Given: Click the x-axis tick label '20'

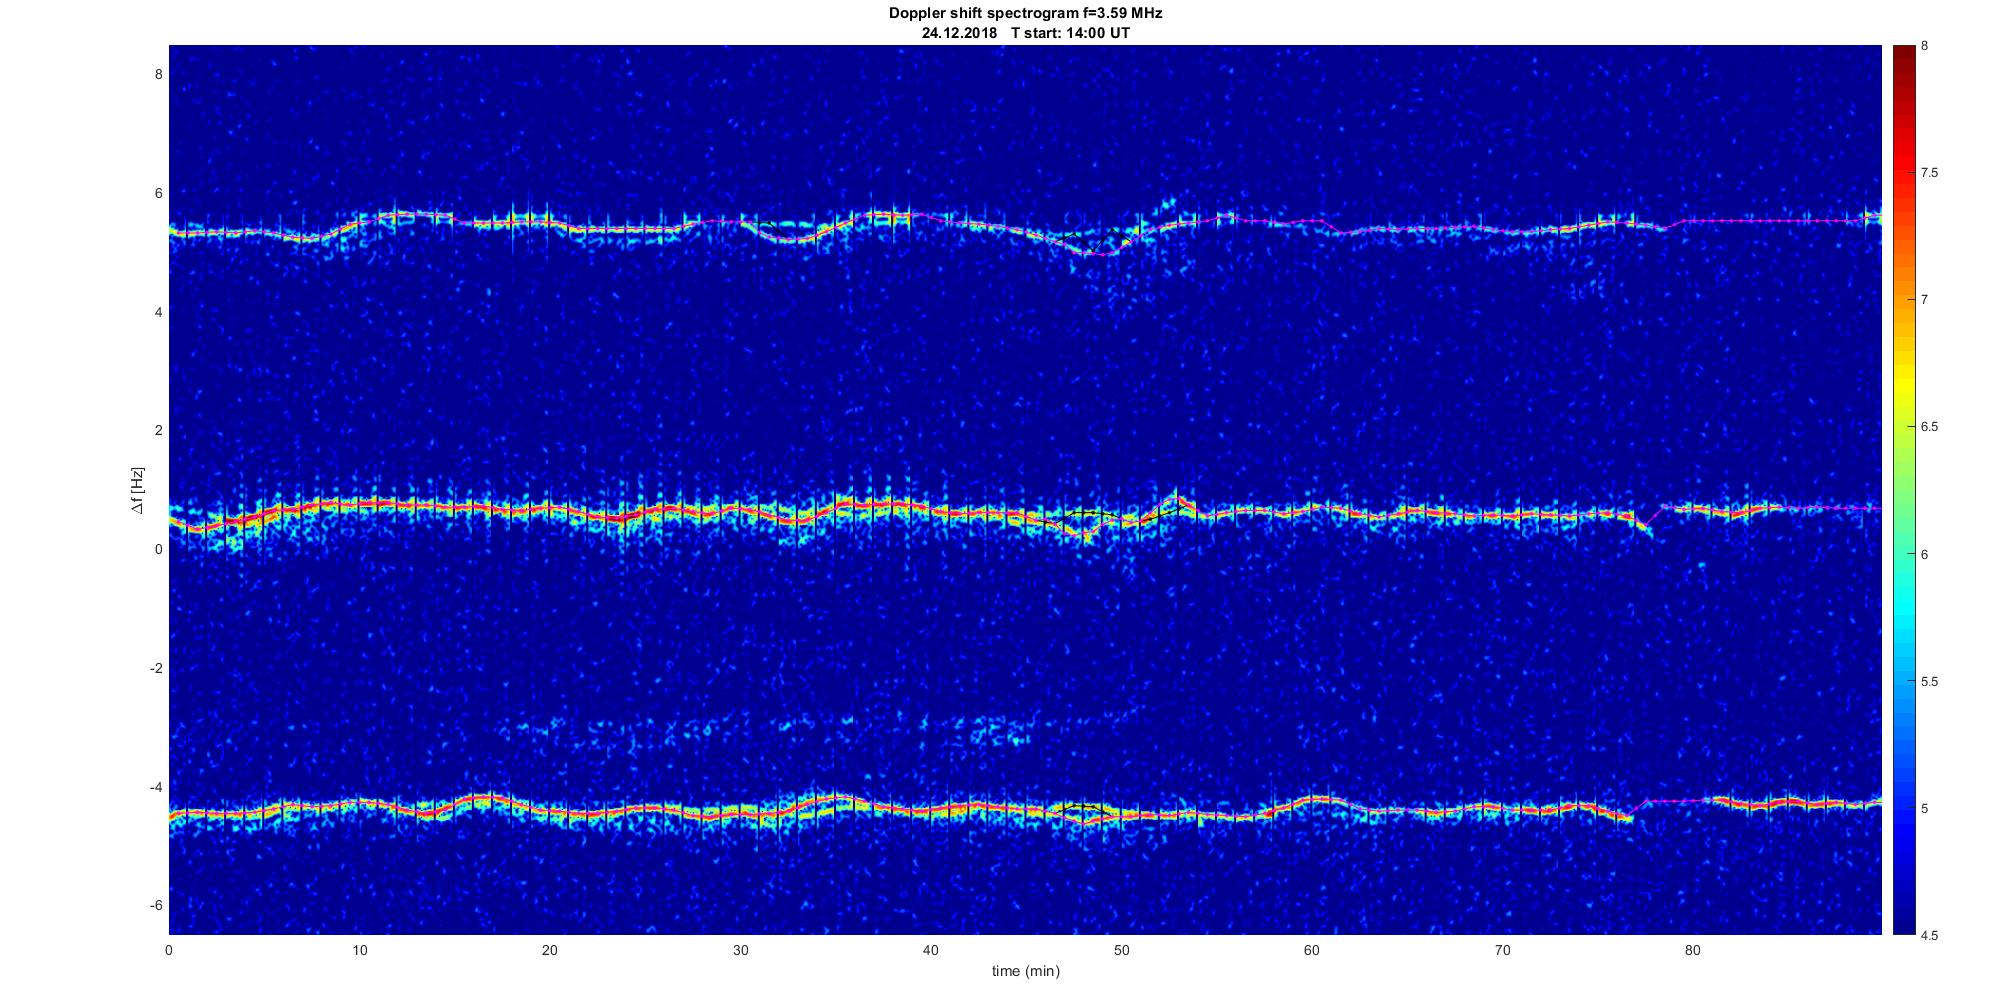Looking at the screenshot, I should click(x=550, y=950).
